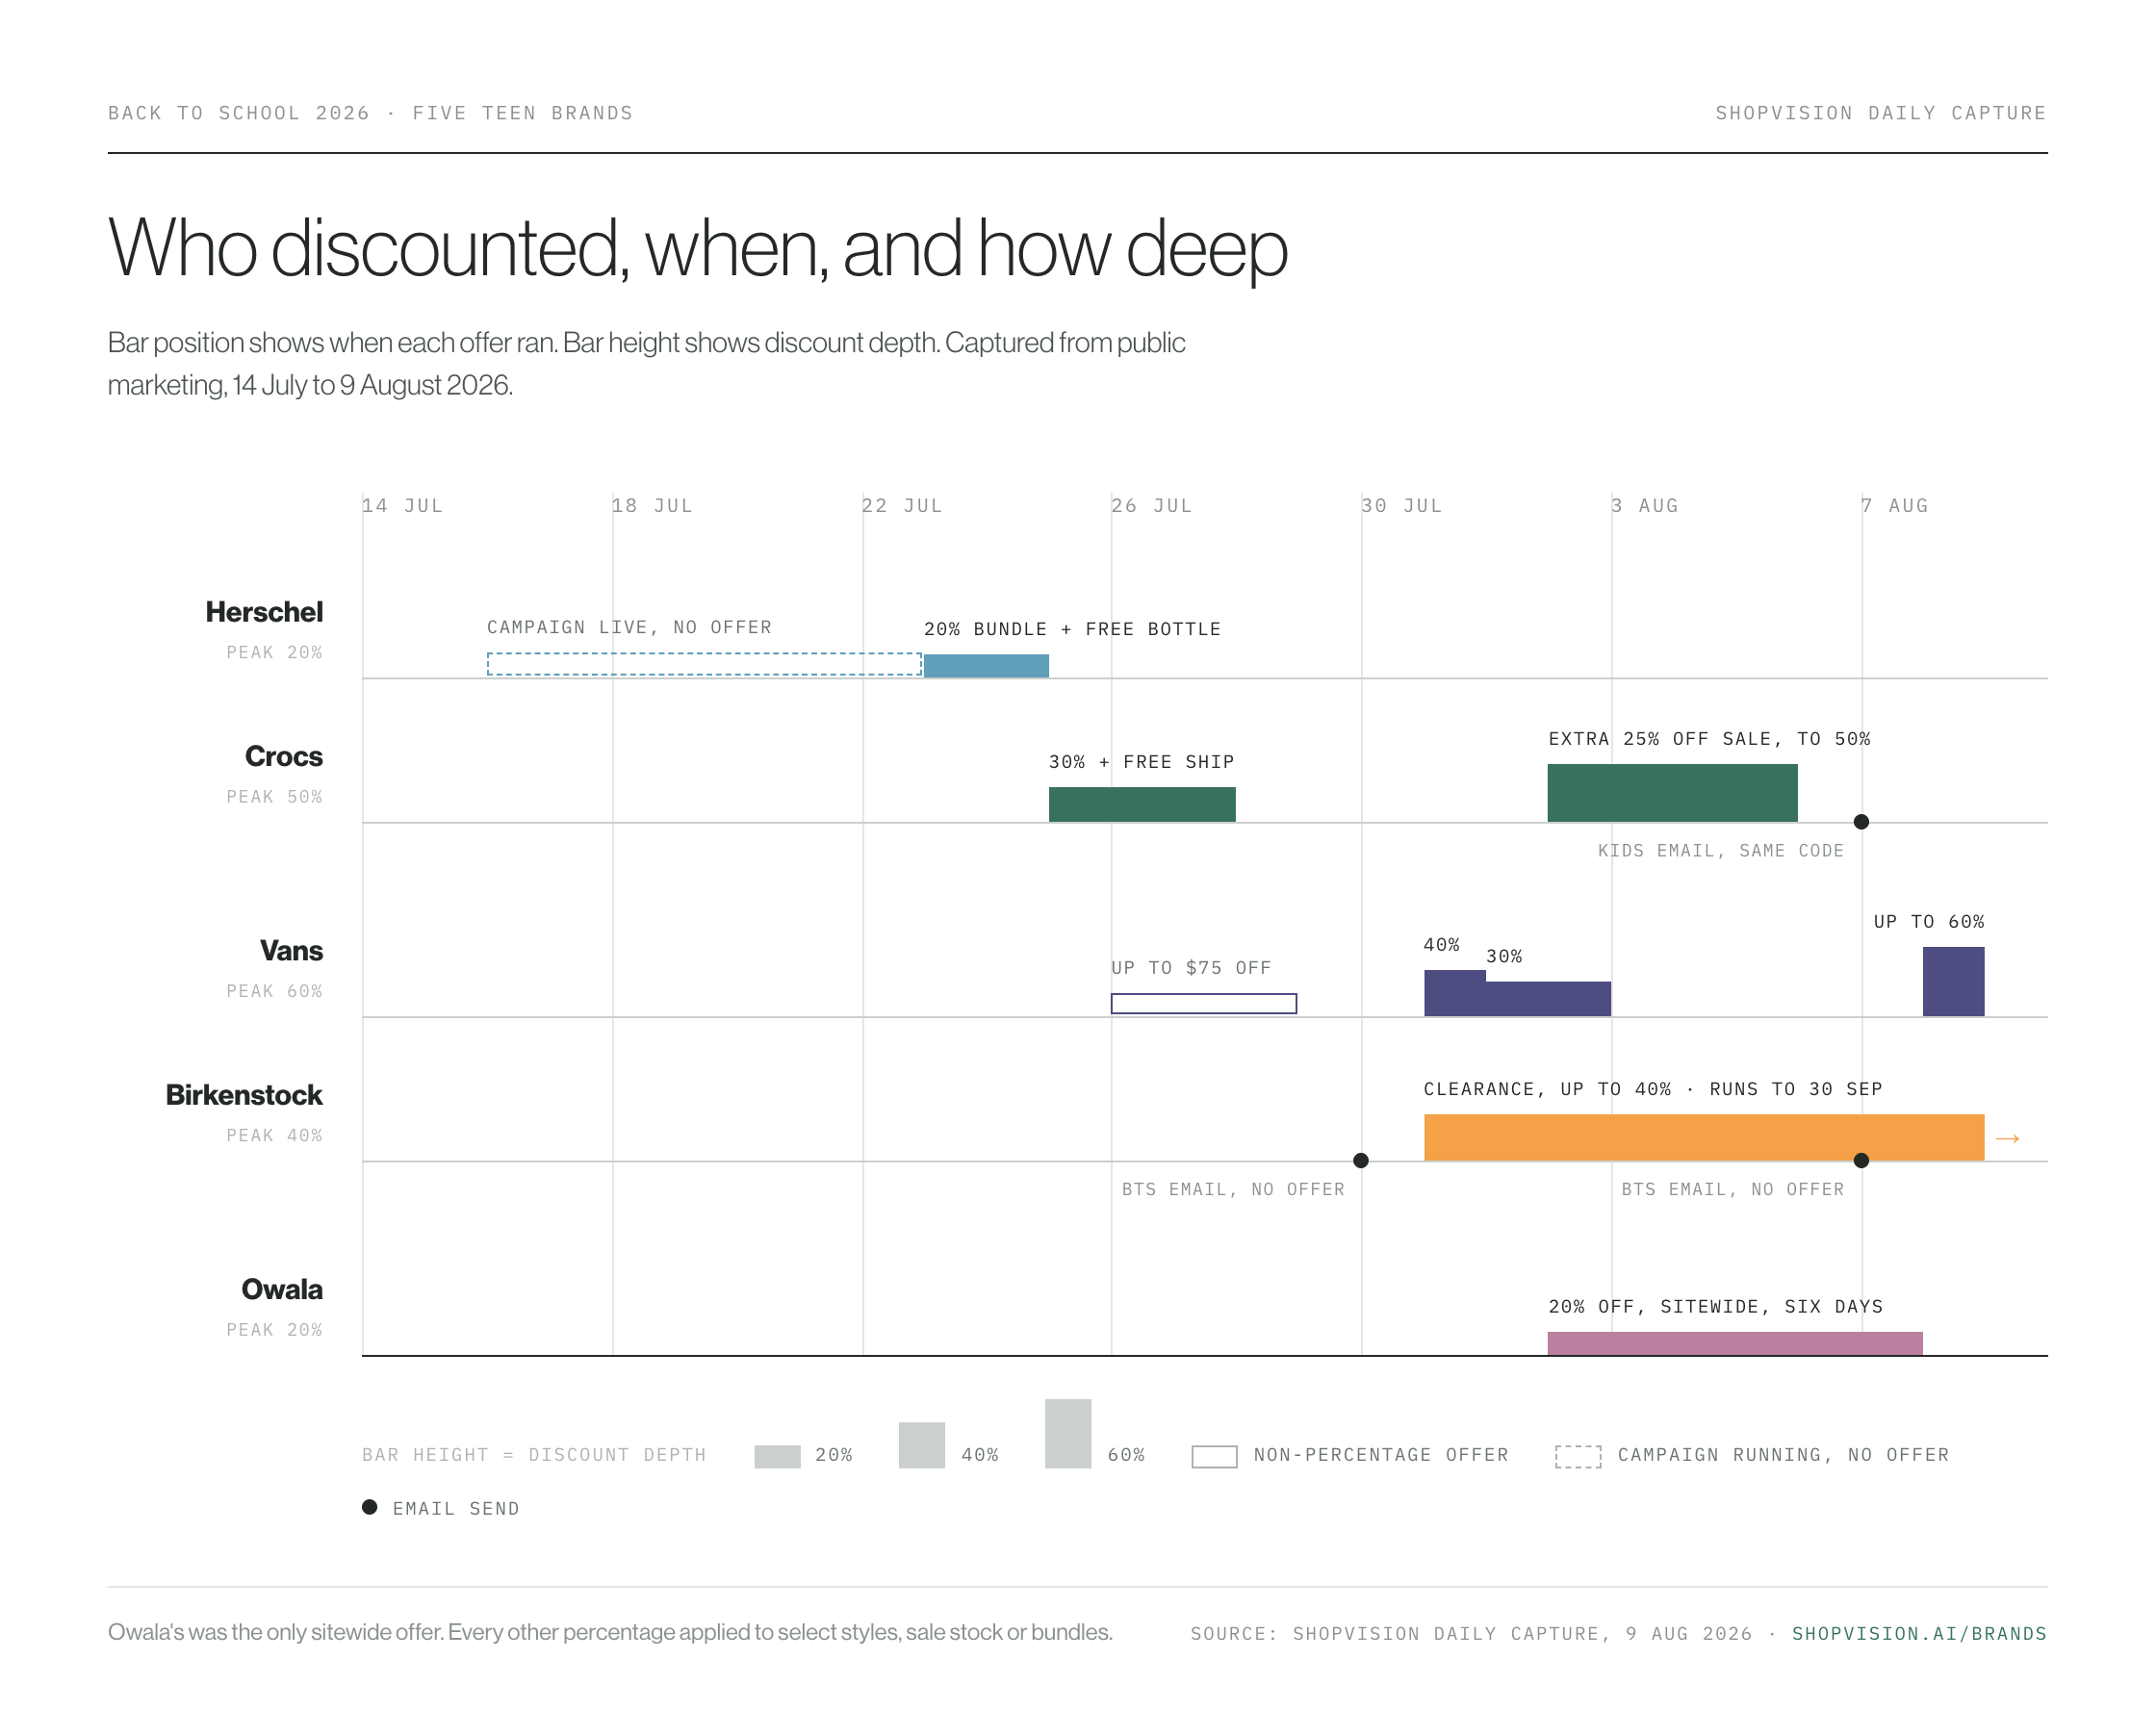
Task: Click the Email Send dot in the legend
Action: [370, 1507]
